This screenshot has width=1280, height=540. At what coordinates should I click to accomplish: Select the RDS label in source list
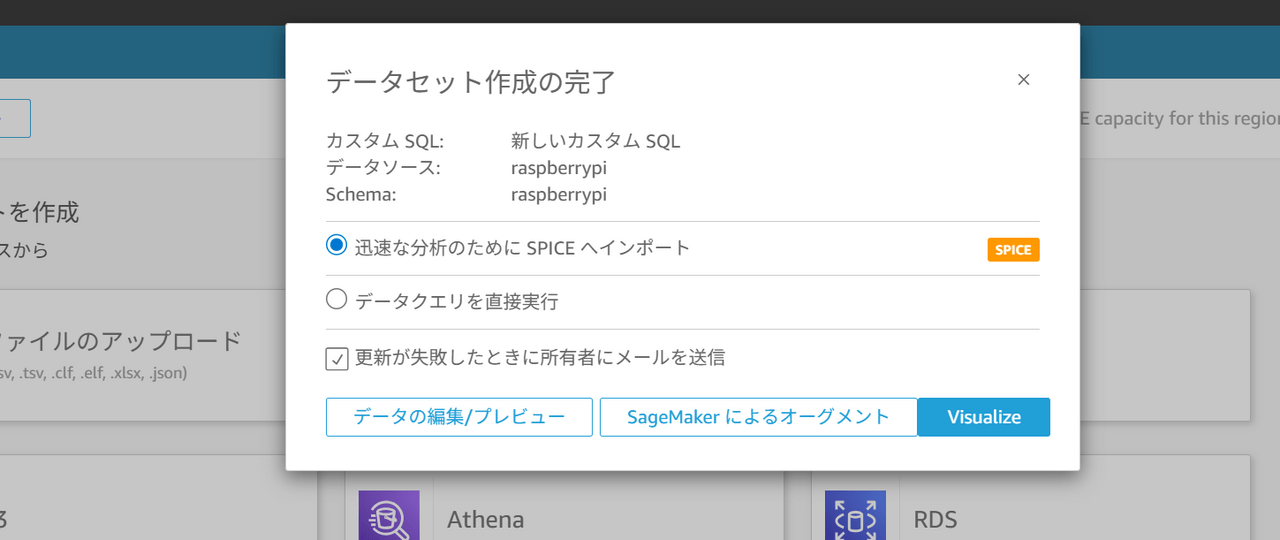(935, 519)
